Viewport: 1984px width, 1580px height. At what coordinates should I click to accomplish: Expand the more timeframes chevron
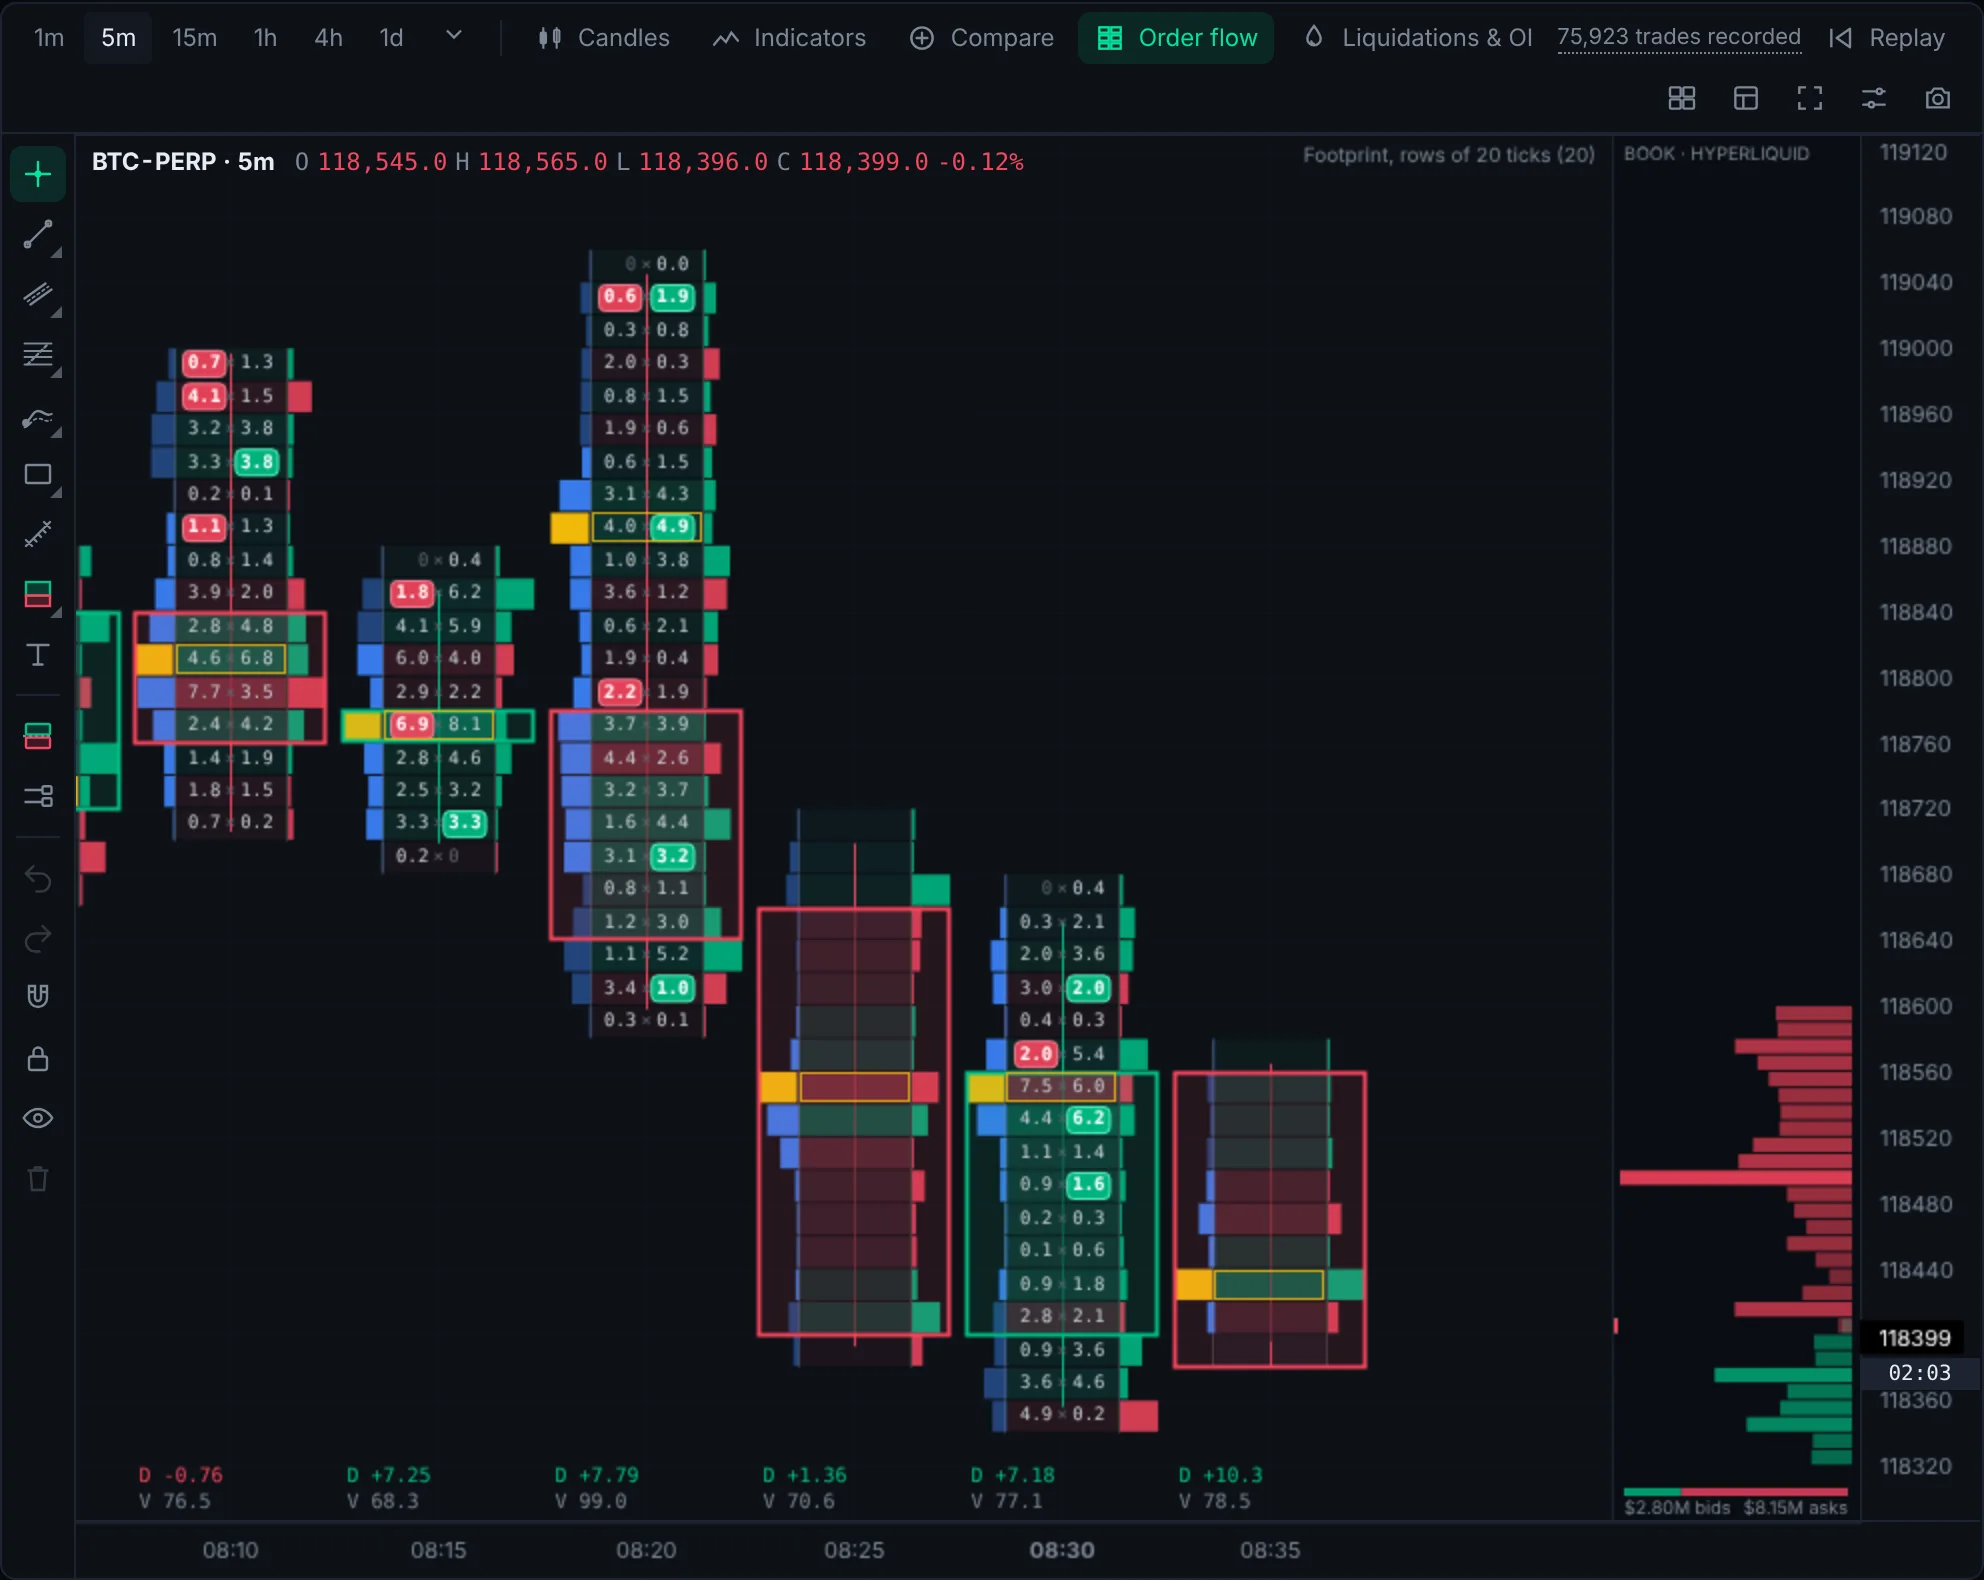tap(454, 36)
